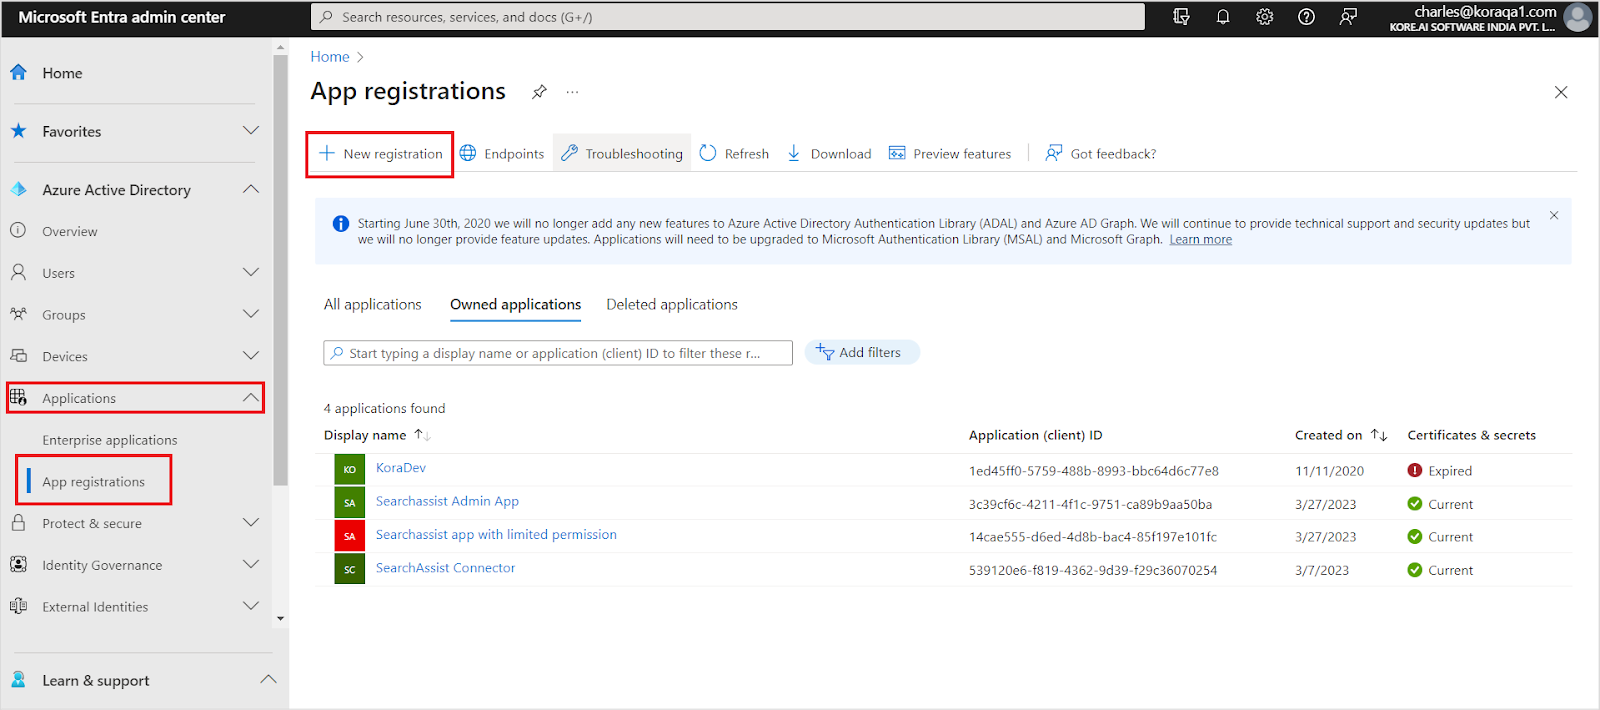Click the Refresh toolbar button
This screenshot has height=710, width=1600.
pyautogui.click(x=734, y=154)
